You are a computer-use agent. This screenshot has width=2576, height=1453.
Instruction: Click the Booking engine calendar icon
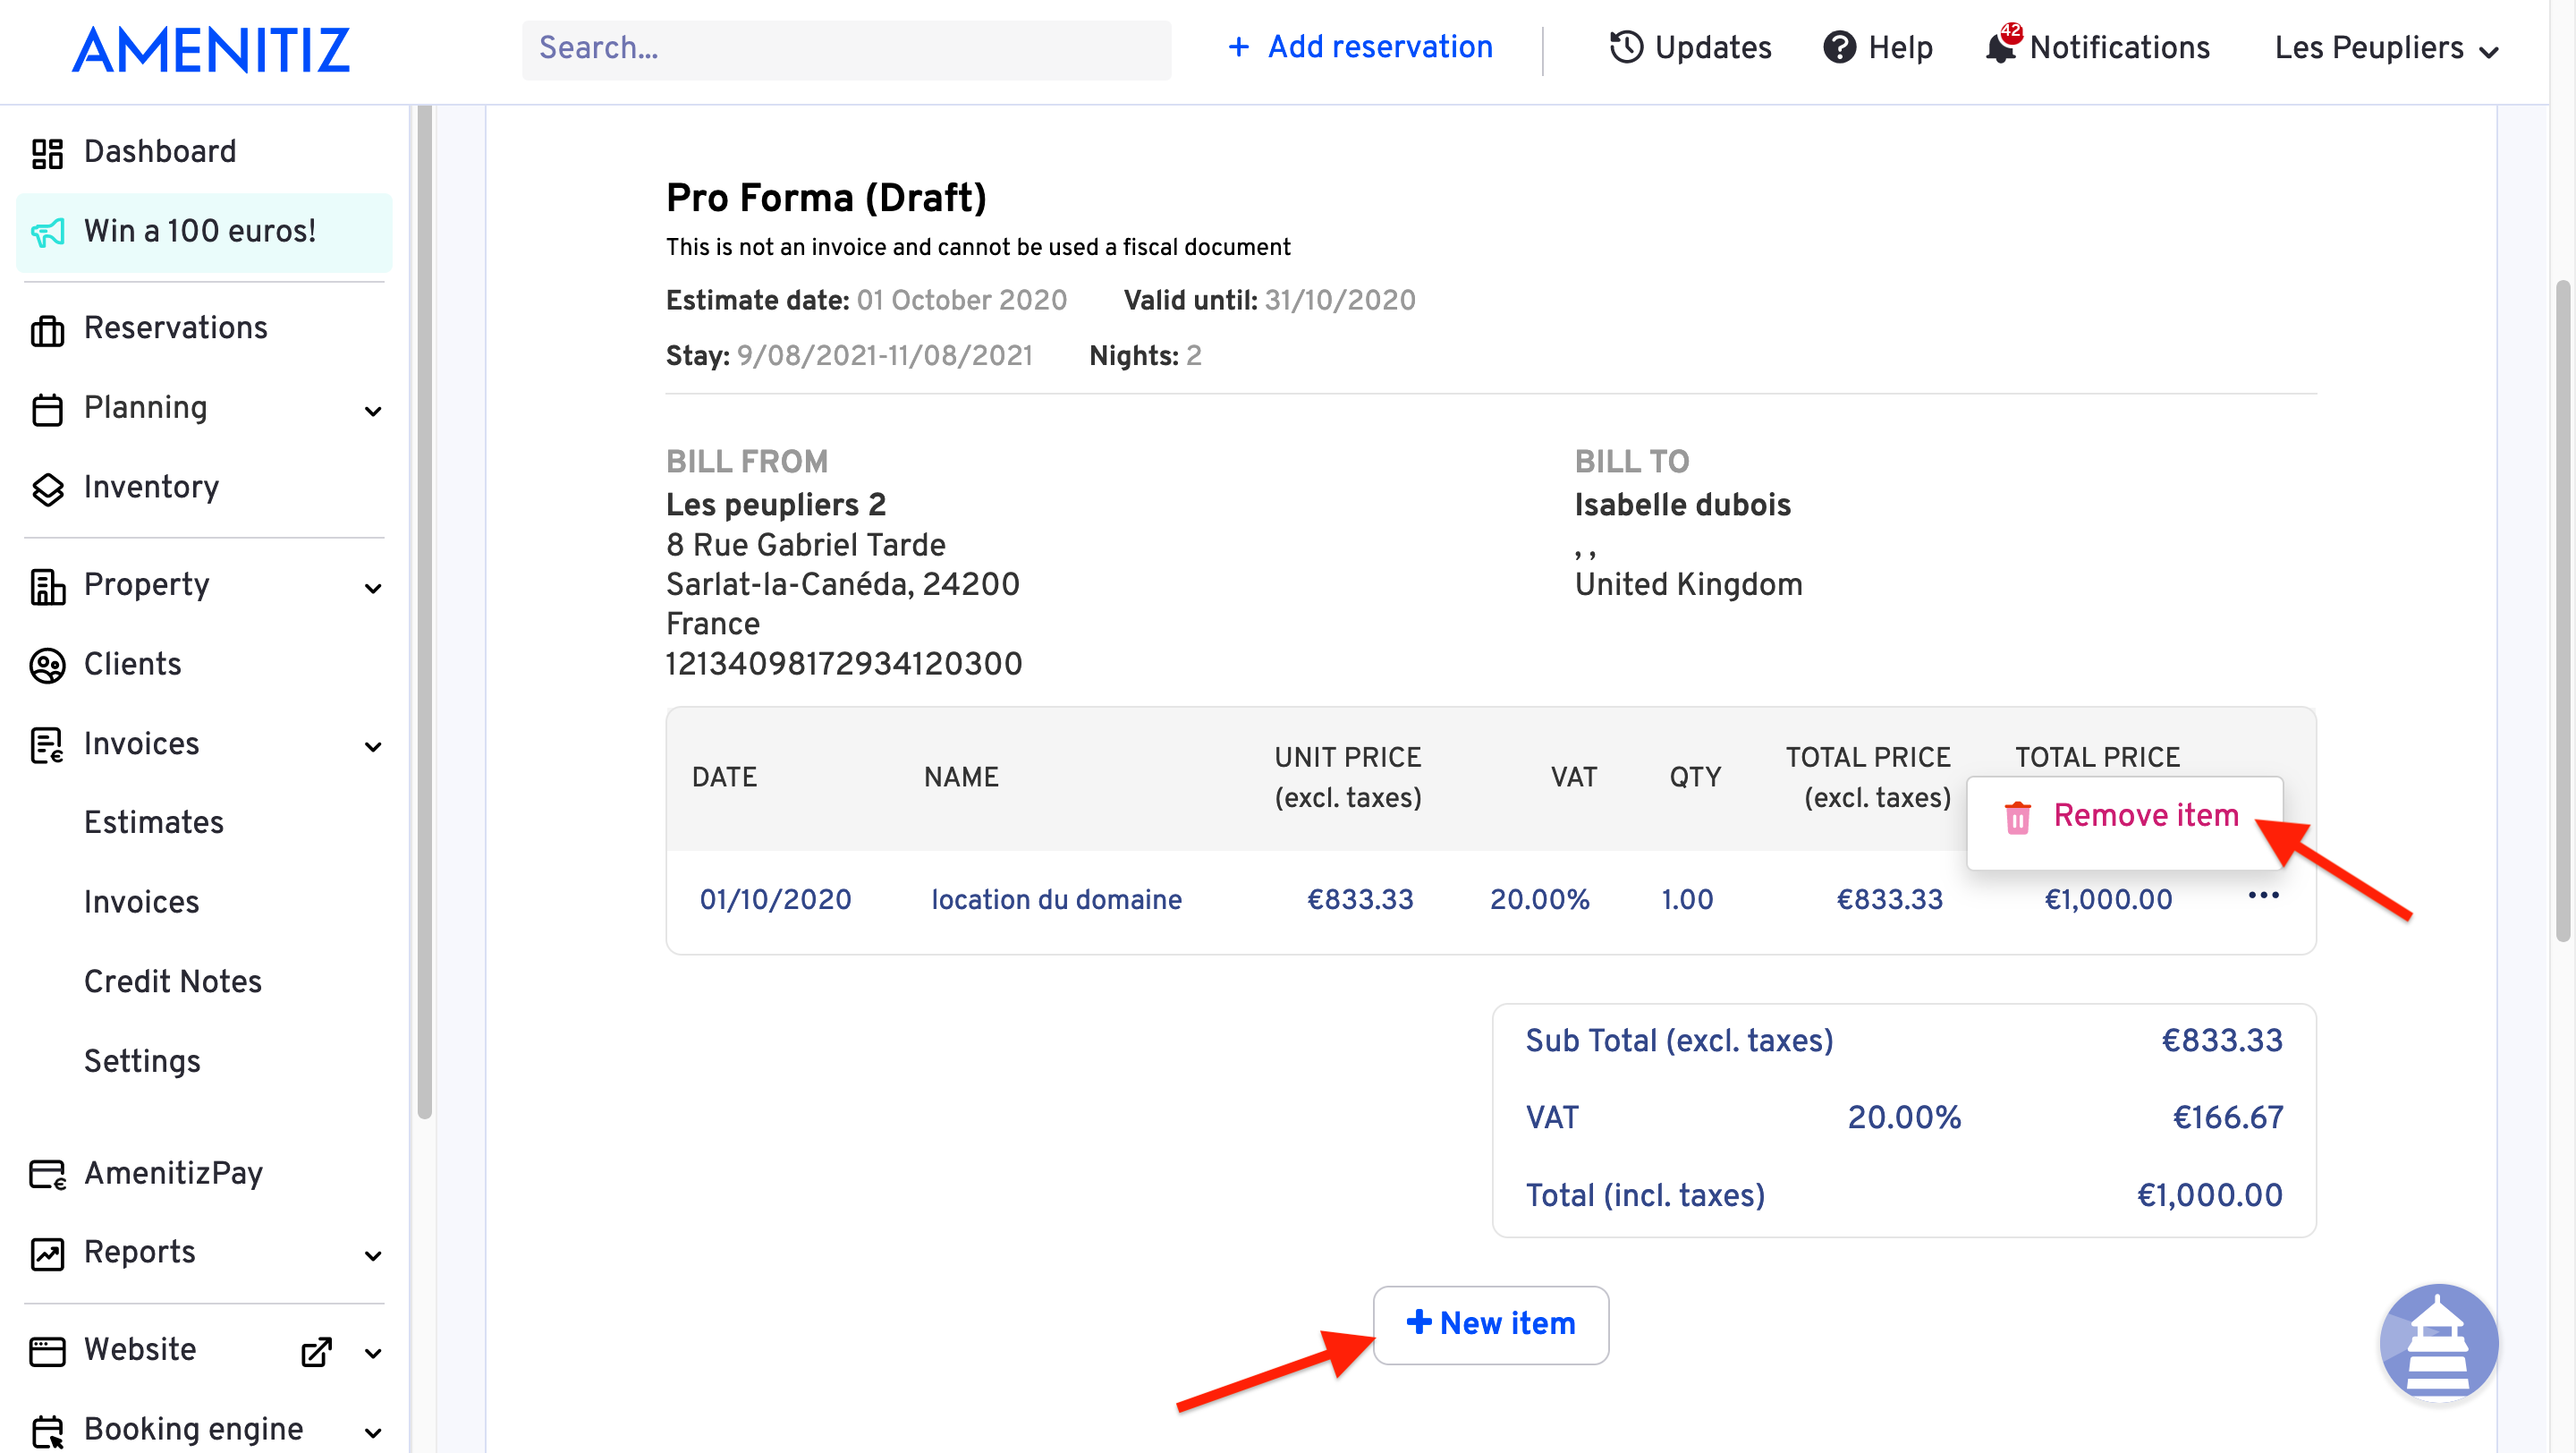click(47, 1431)
